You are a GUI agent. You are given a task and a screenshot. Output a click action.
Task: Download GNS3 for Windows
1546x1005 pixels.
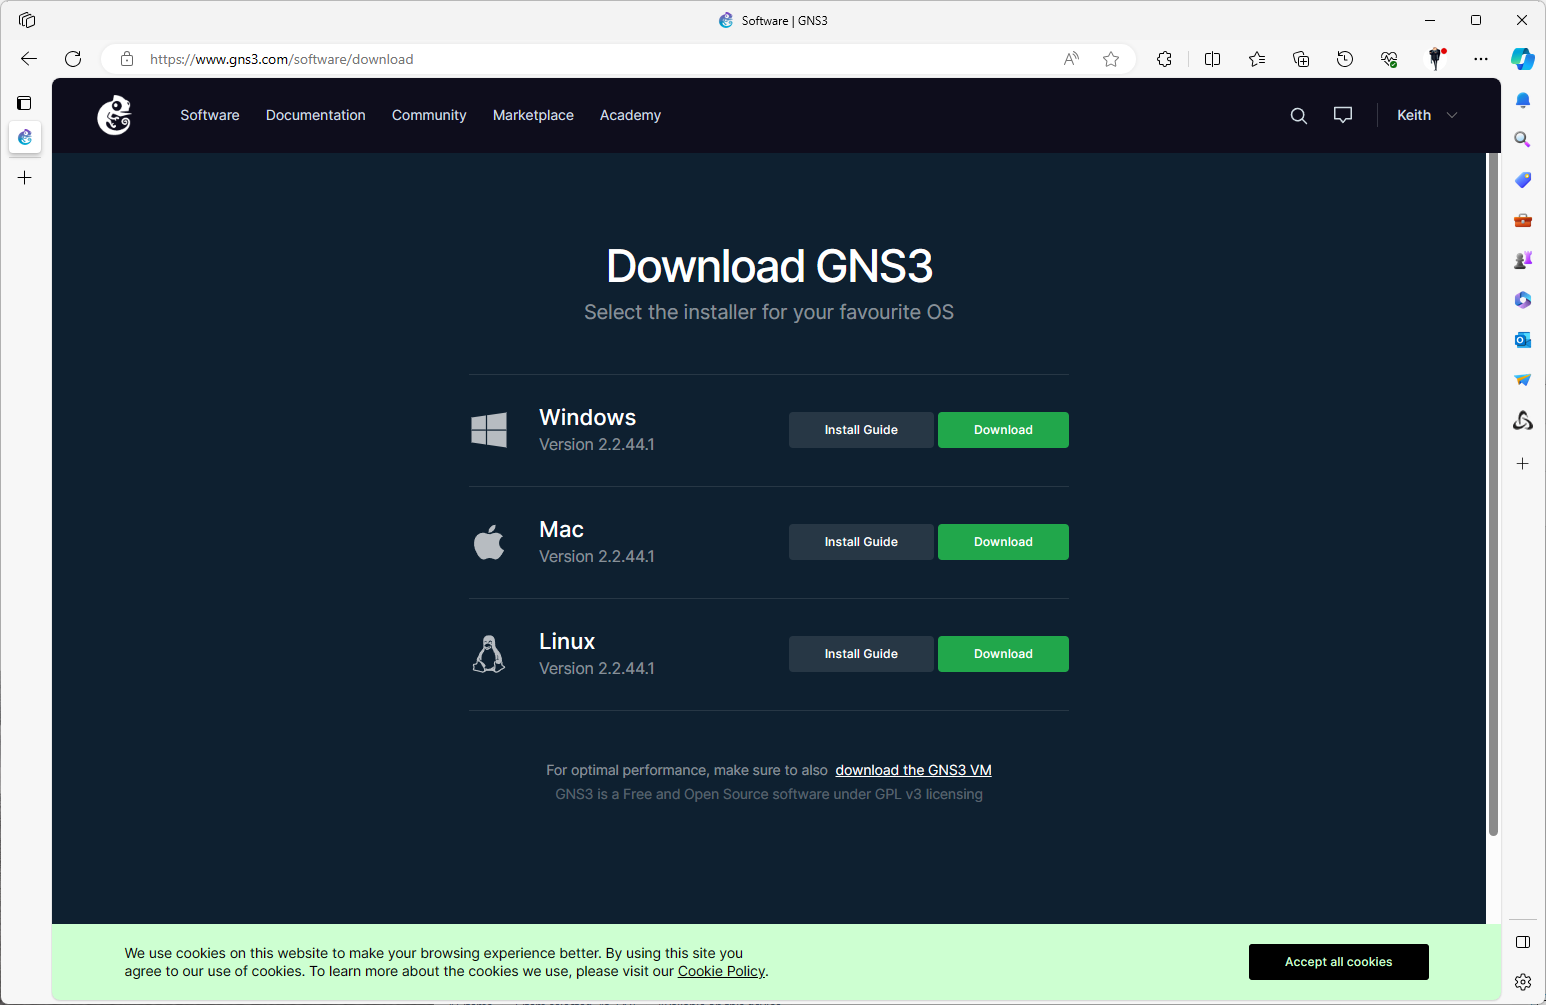click(1002, 429)
